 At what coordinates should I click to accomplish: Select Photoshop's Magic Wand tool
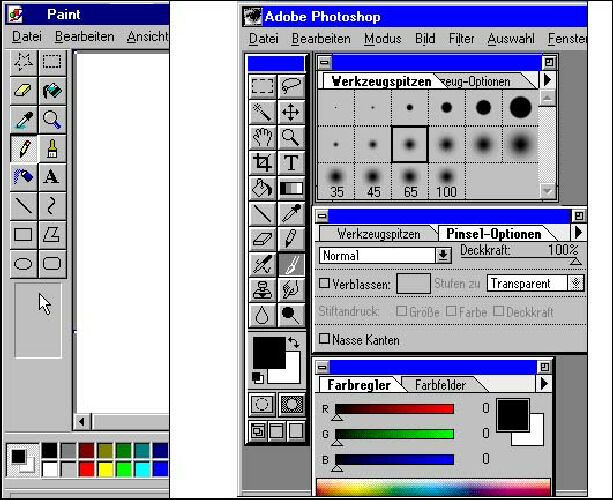pyautogui.click(x=262, y=112)
